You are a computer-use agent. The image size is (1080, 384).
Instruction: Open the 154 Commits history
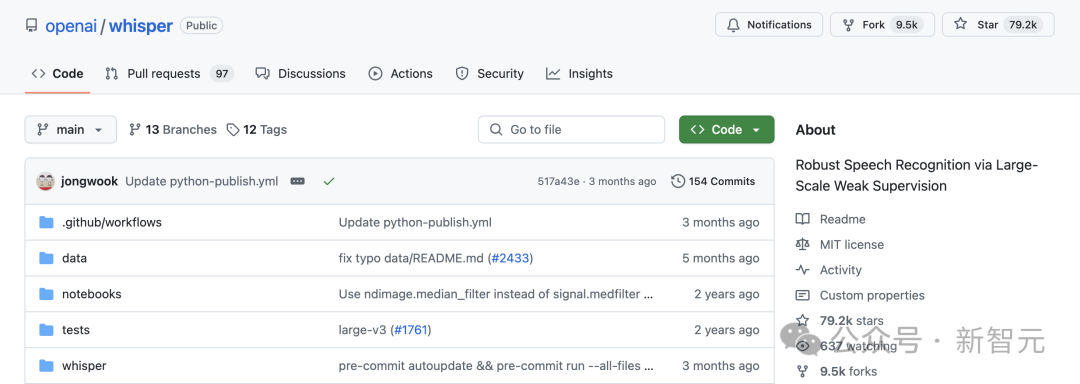[x=713, y=182]
